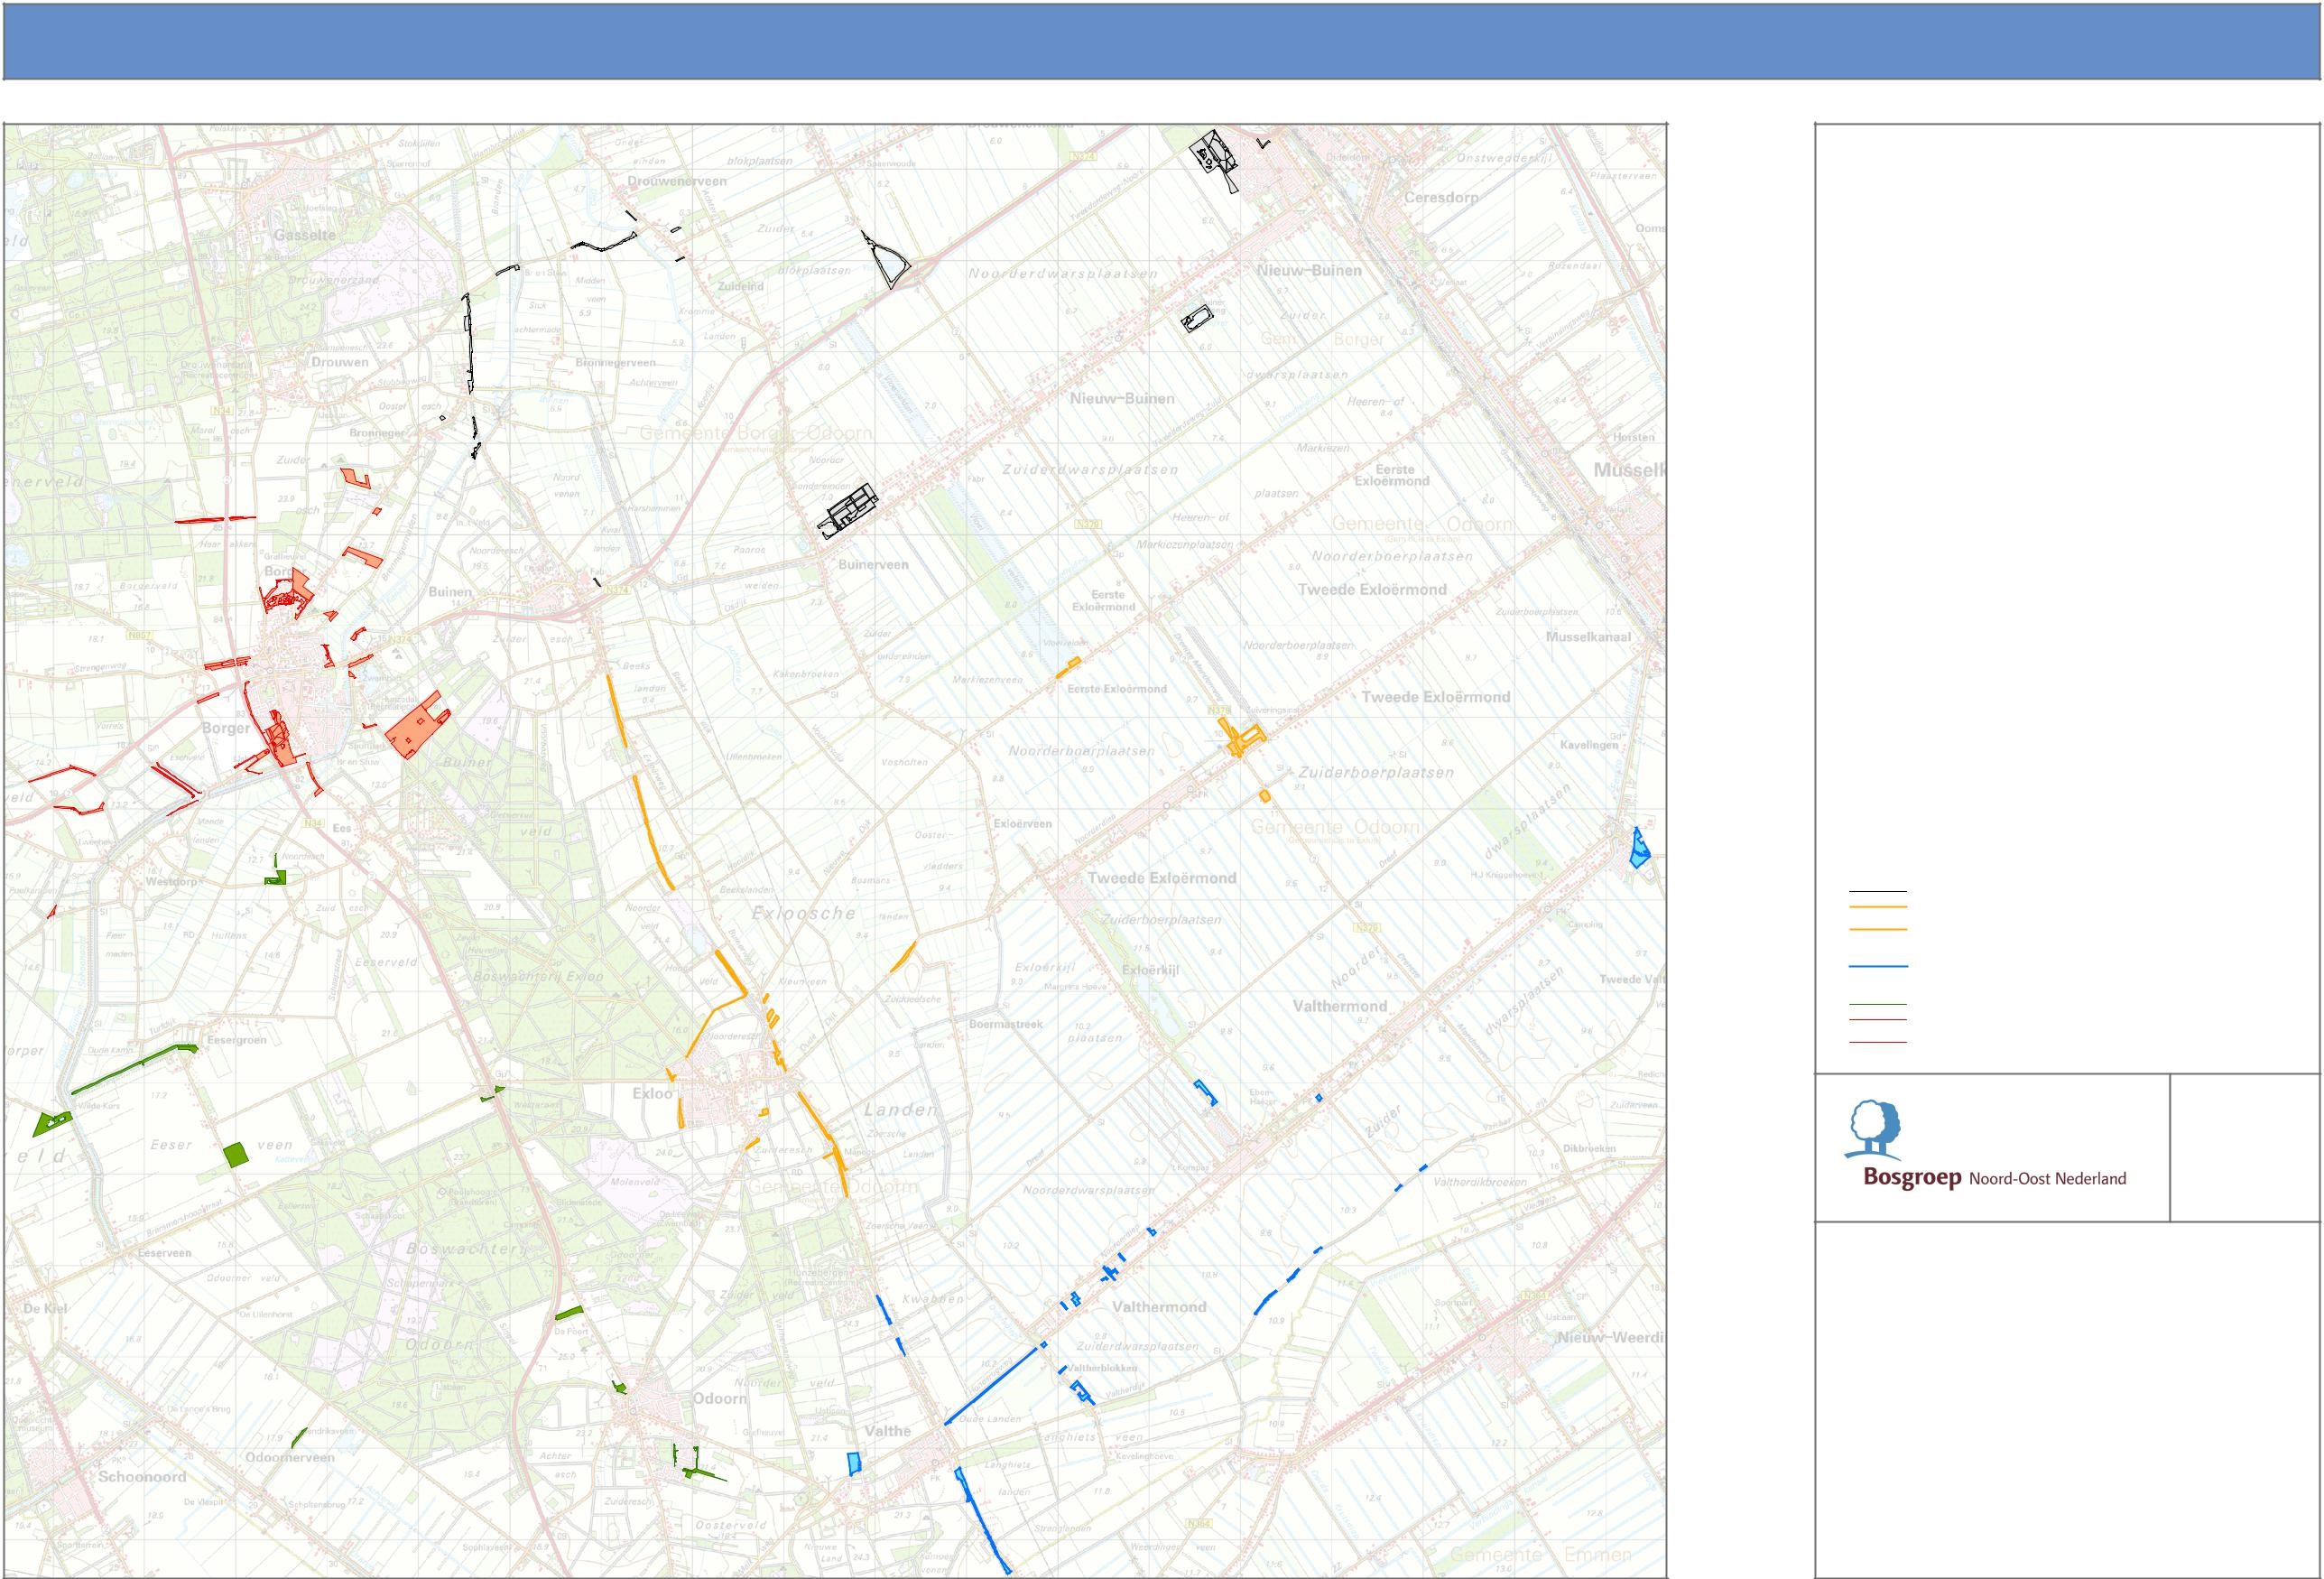Click the large red filled parcel east of Borger

click(417, 727)
